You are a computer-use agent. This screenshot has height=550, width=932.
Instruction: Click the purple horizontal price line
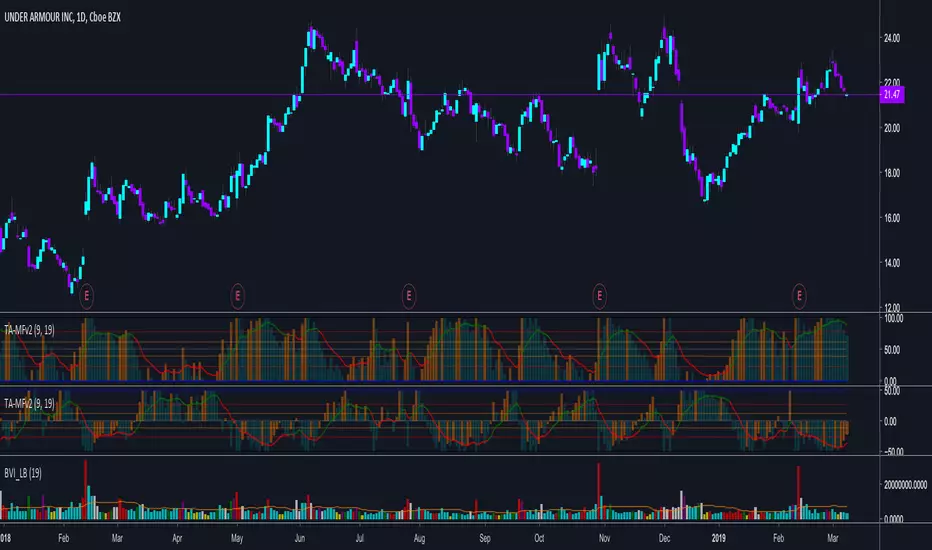tap(440, 95)
